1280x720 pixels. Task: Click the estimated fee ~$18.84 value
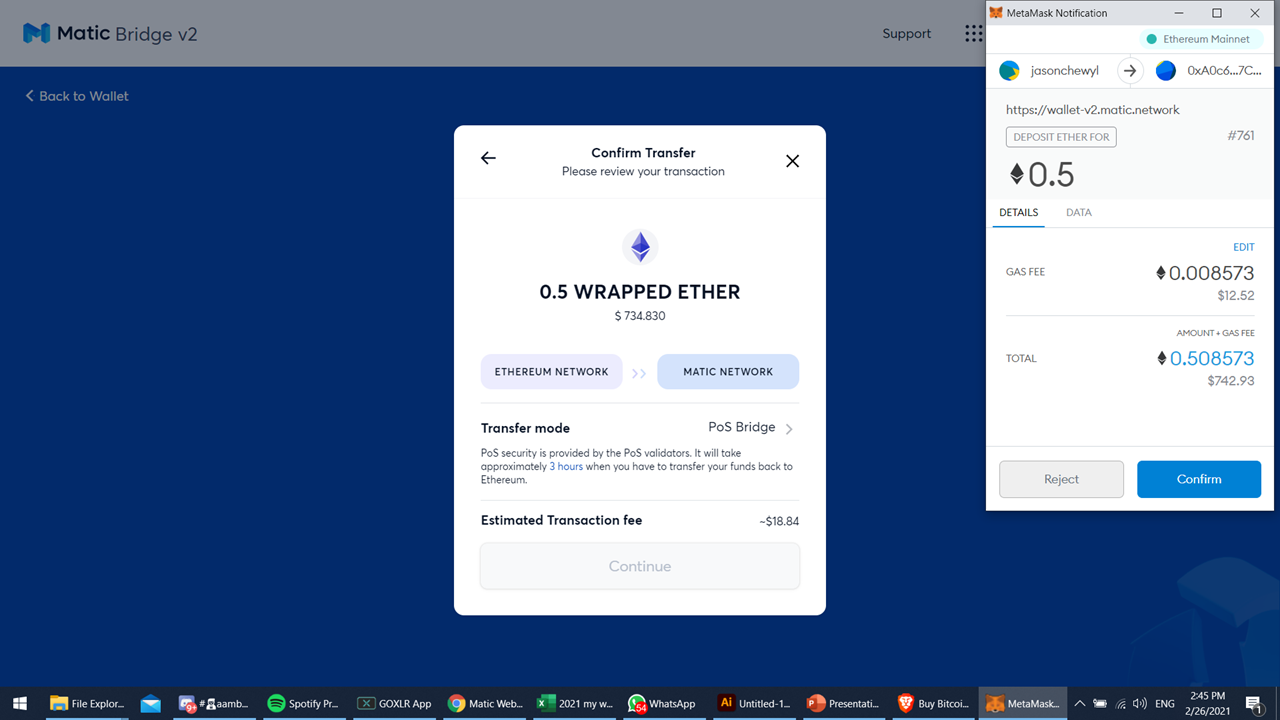[x=779, y=522]
